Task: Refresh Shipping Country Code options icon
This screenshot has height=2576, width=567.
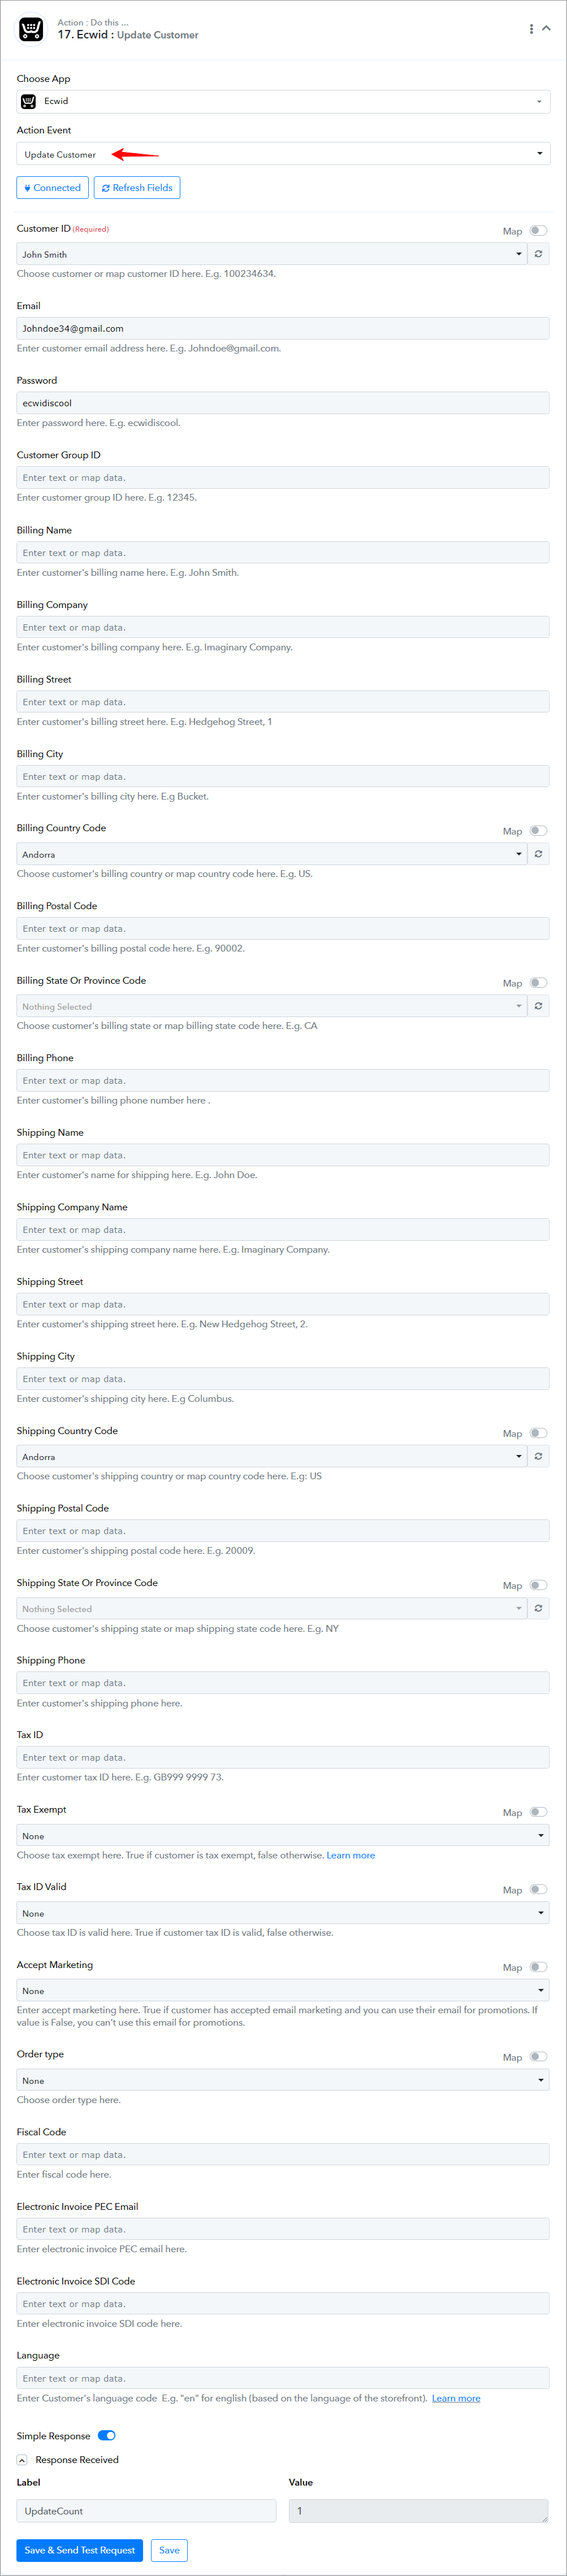Action: 538,1457
